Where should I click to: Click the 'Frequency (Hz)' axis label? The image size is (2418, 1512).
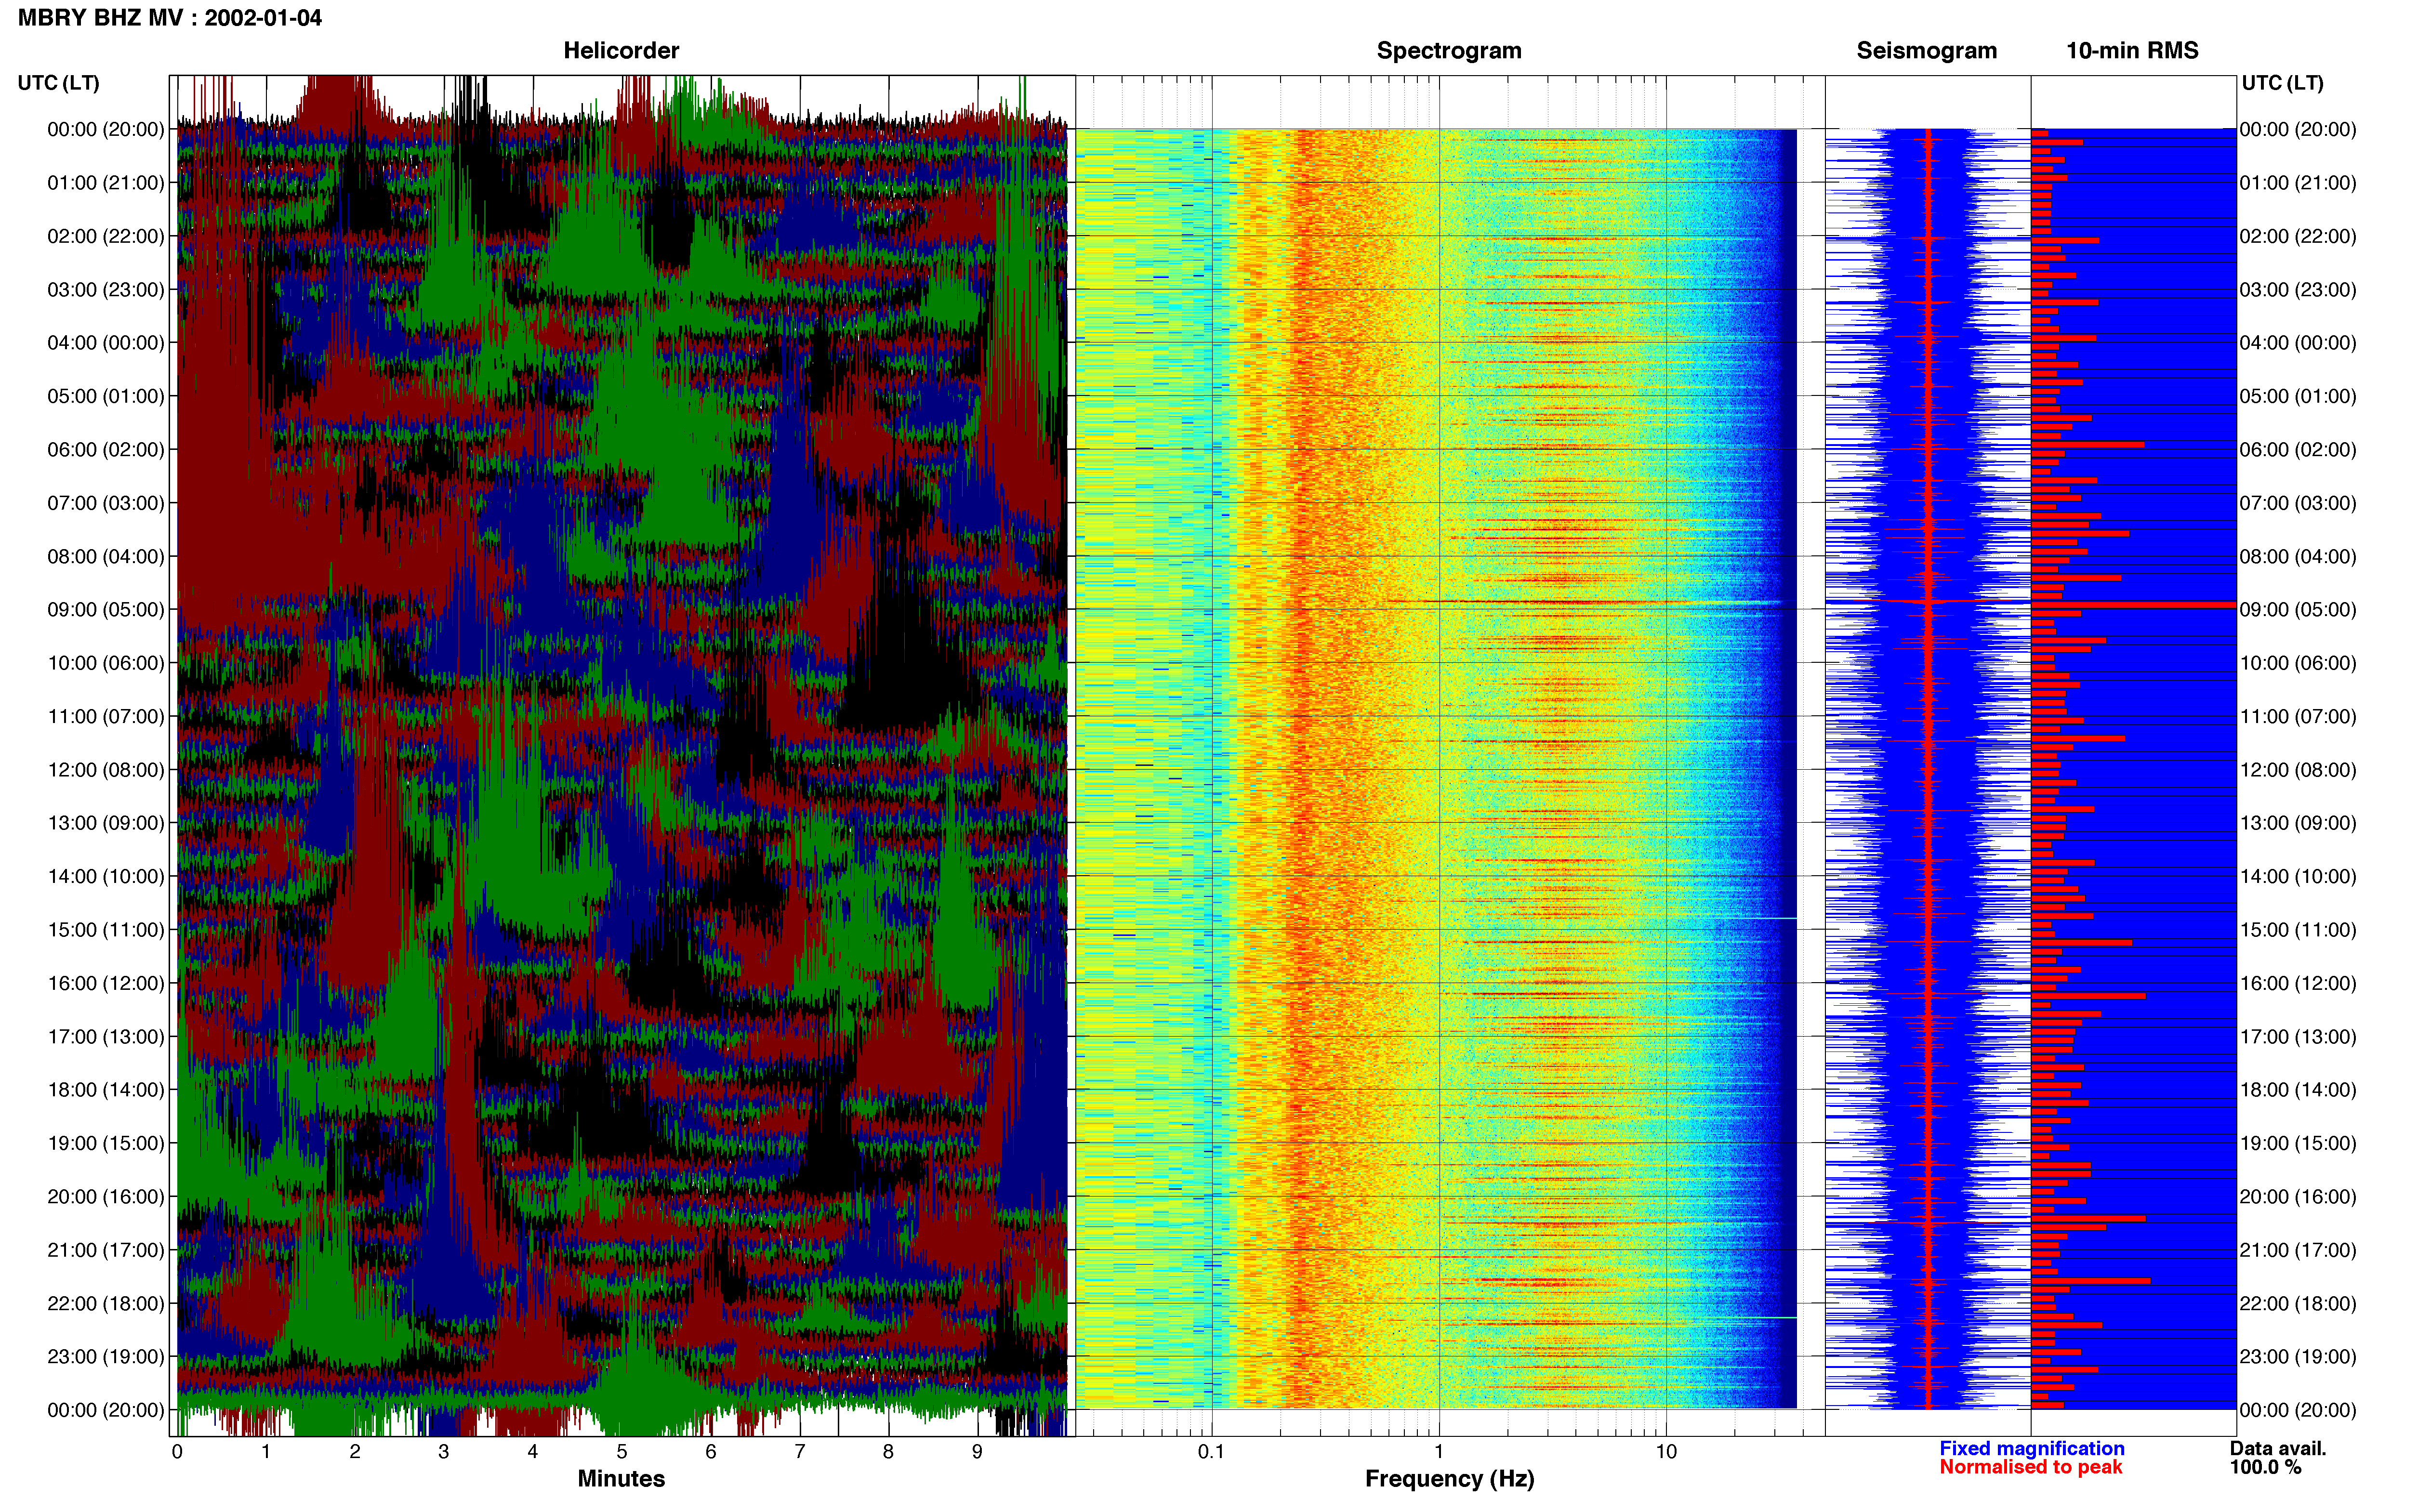click(x=1449, y=1478)
